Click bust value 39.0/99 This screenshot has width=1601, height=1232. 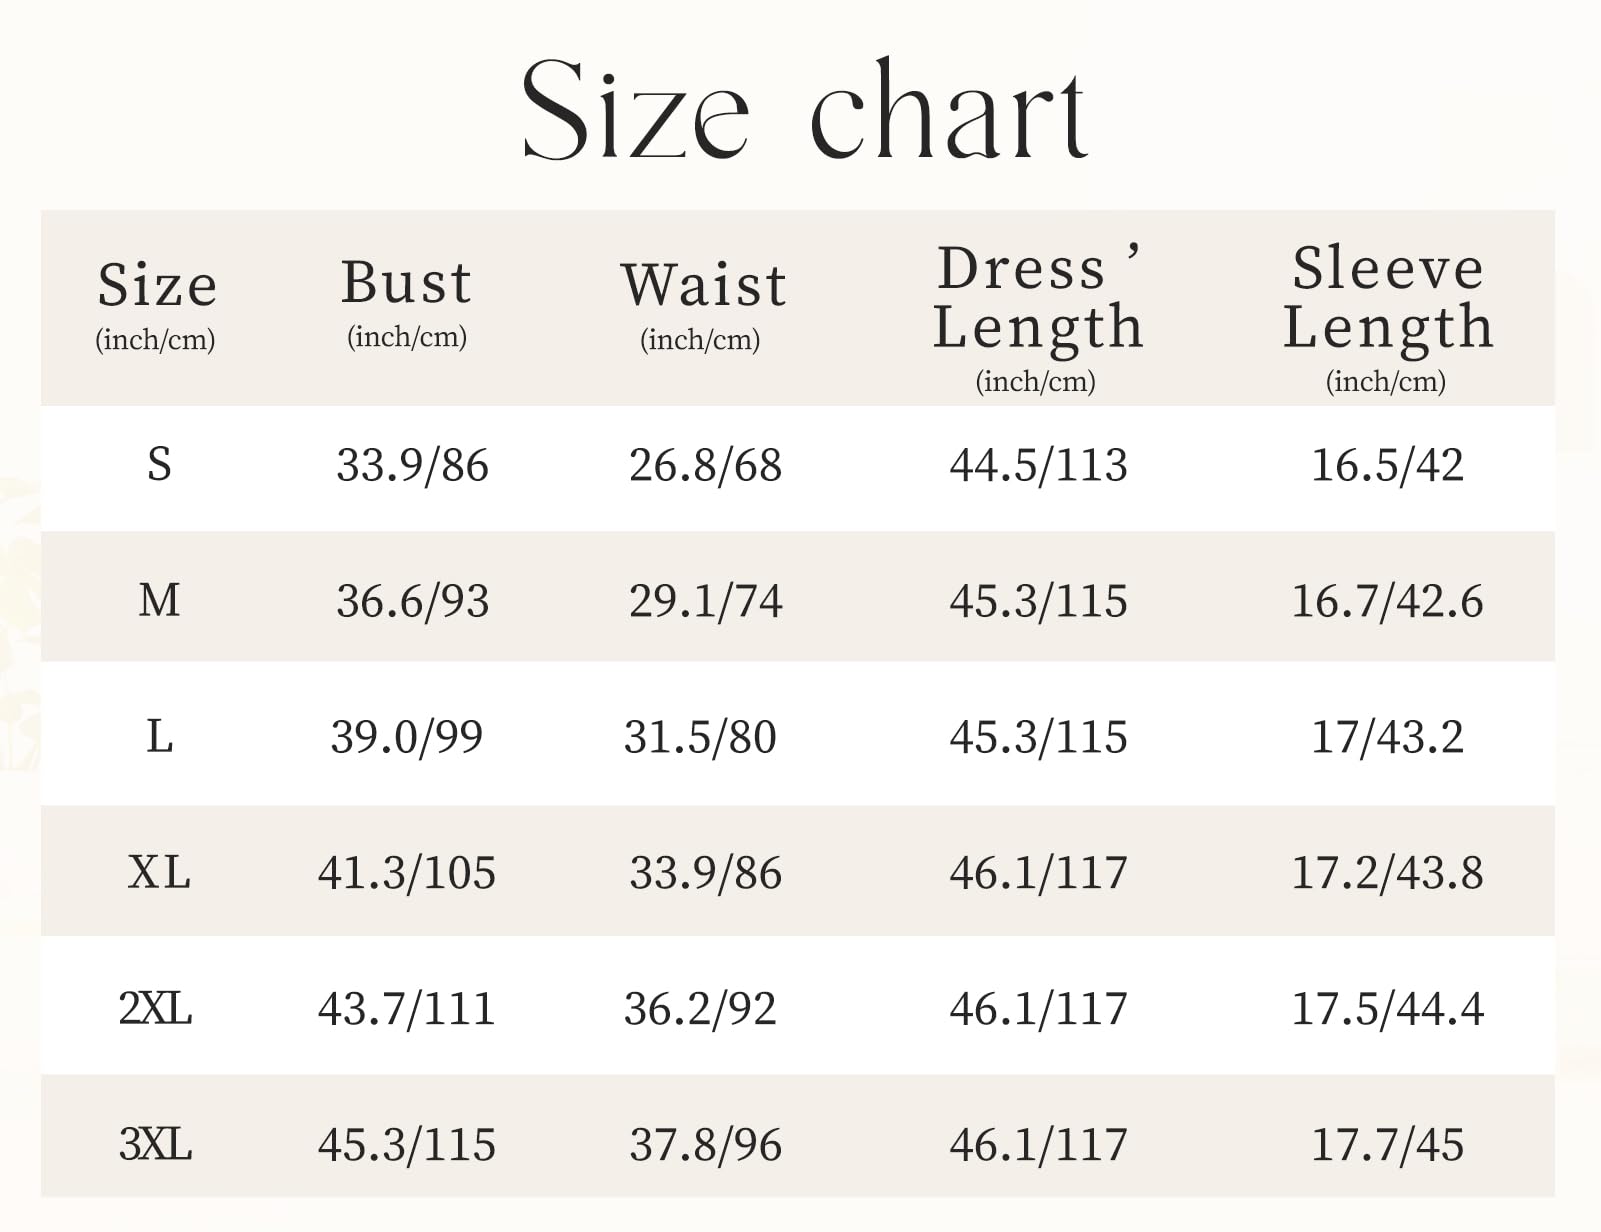406,737
